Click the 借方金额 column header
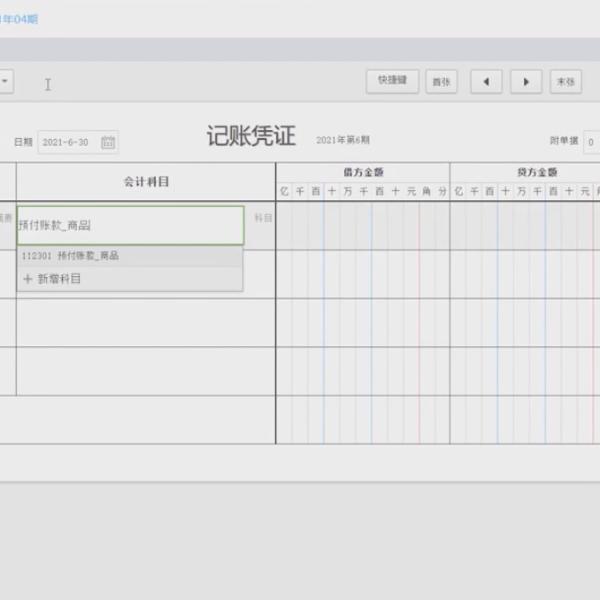The image size is (600, 600). pos(362,172)
